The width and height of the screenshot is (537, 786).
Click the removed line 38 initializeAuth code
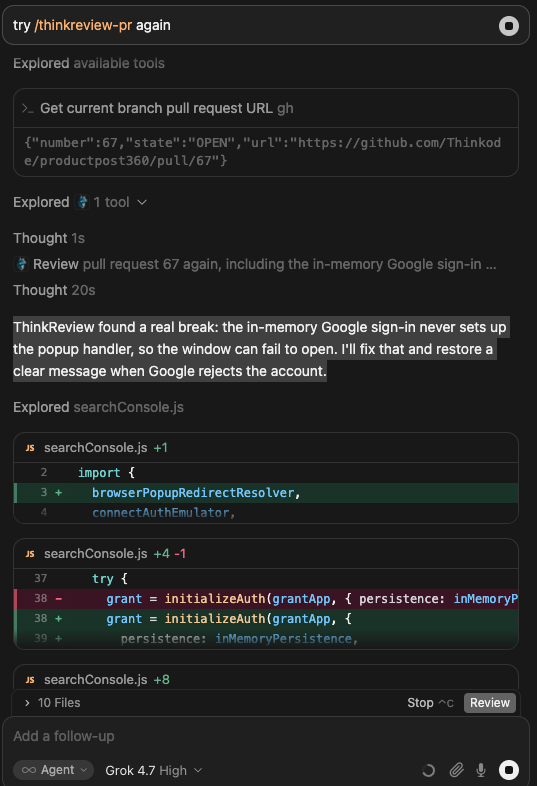(x=266, y=599)
